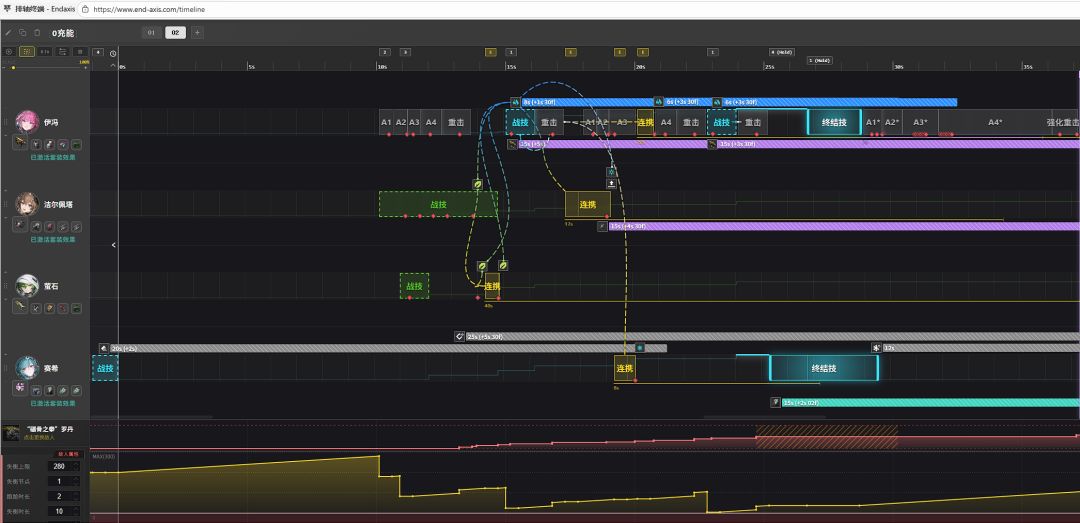
Task: Collapse the left panel with the chevron arrow
Action: point(113,245)
